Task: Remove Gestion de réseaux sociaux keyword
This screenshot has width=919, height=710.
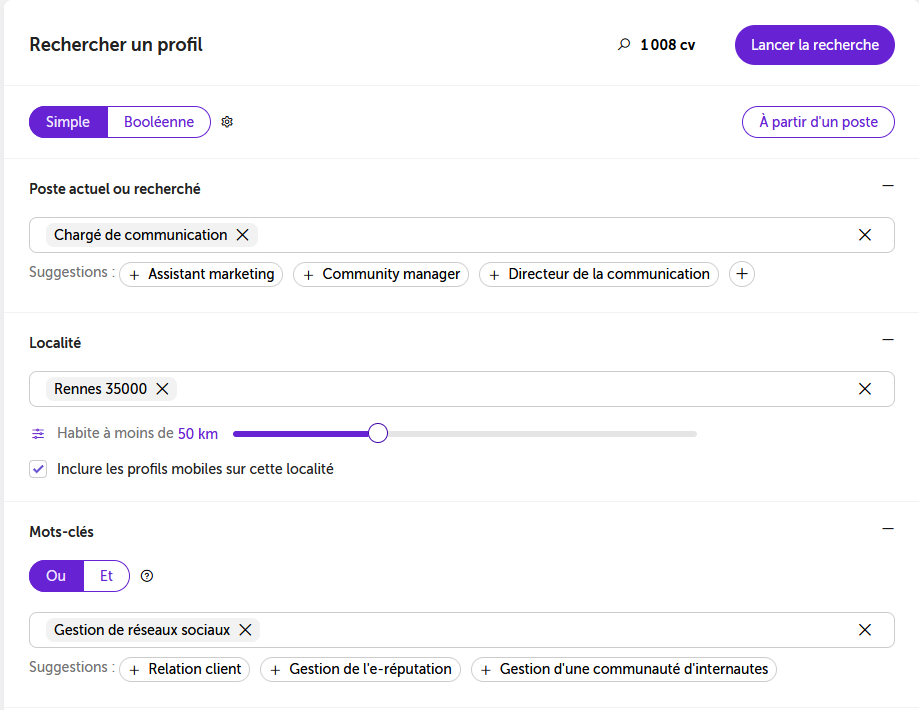Action: click(246, 630)
